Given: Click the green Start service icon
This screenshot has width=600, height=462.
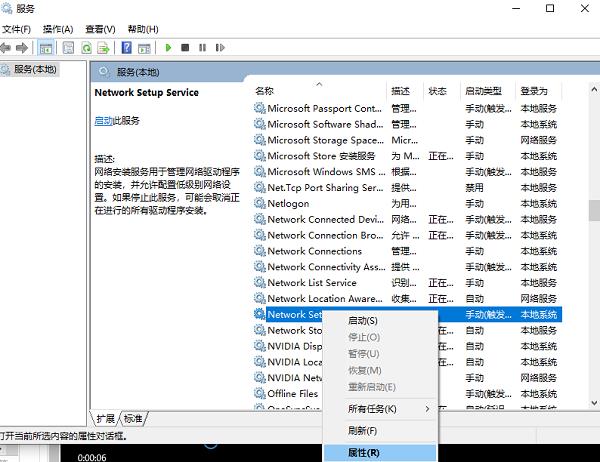Looking at the screenshot, I should tap(168, 47).
